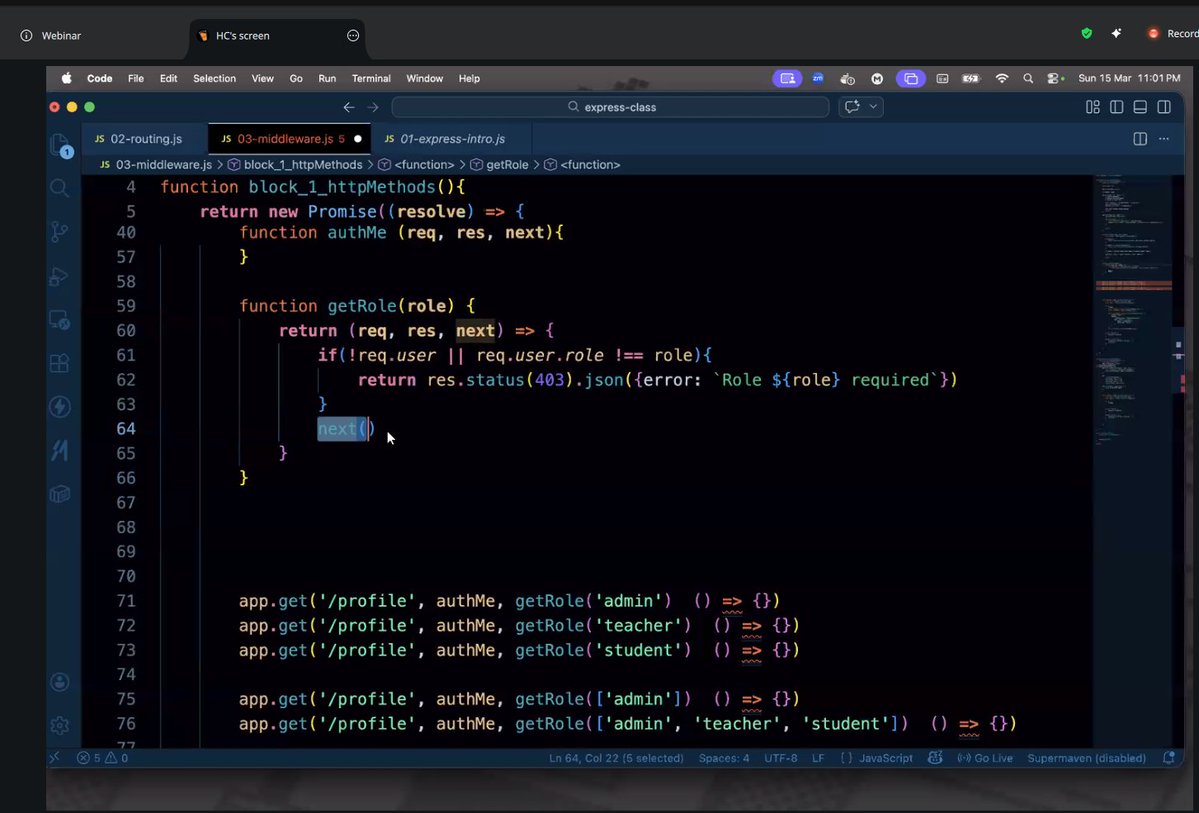The width and height of the screenshot is (1199, 813).
Task: Click the AI Companion sparkle icon
Action: coord(1116,34)
